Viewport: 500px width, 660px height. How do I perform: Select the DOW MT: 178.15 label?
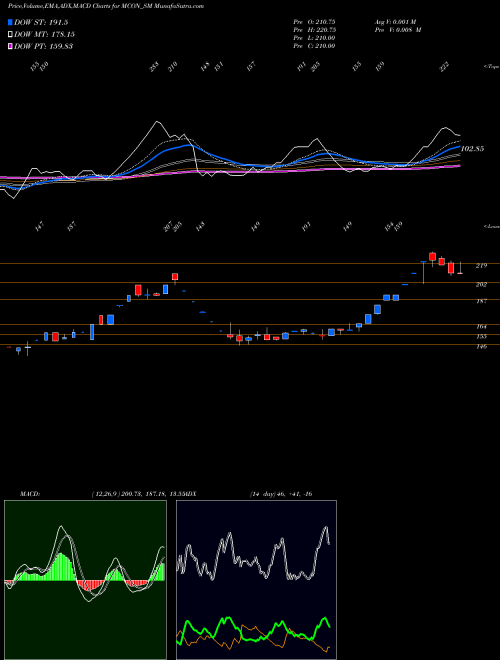[x=45, y=34]
